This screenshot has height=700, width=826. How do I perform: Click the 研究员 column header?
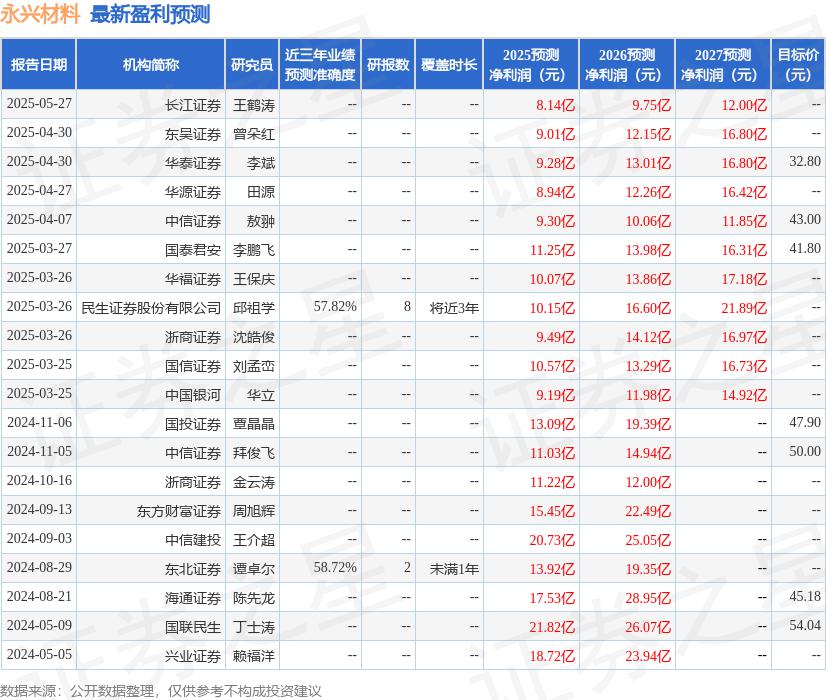click(252, 64)
